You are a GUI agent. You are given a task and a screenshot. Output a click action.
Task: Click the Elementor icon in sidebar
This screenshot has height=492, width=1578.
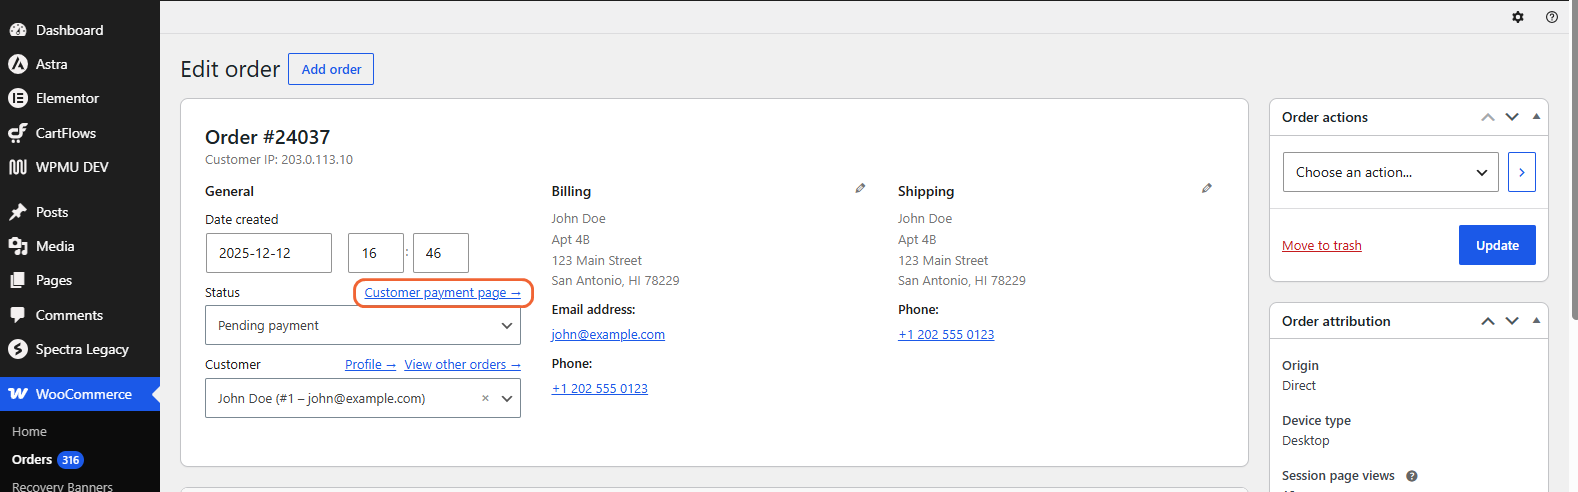(x=18, y=98)
